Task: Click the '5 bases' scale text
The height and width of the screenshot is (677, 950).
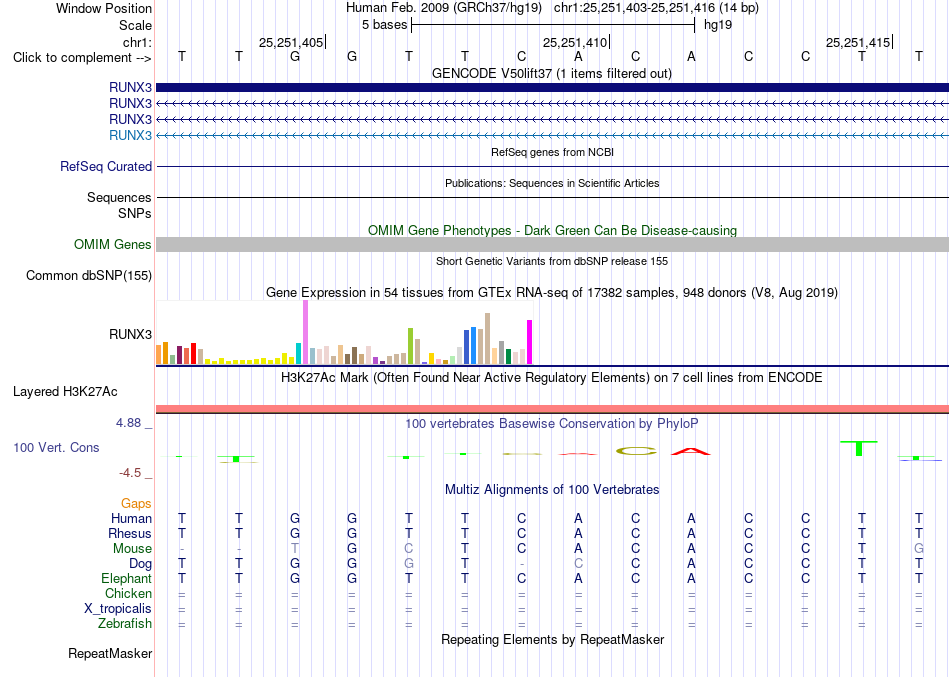Action: coord(384,25)
